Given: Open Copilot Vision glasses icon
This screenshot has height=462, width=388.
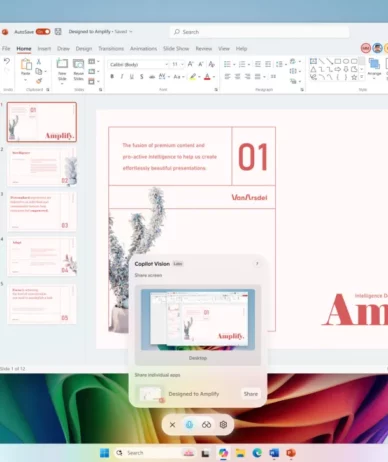Looking at the screenshot, I should coord(206,425).
